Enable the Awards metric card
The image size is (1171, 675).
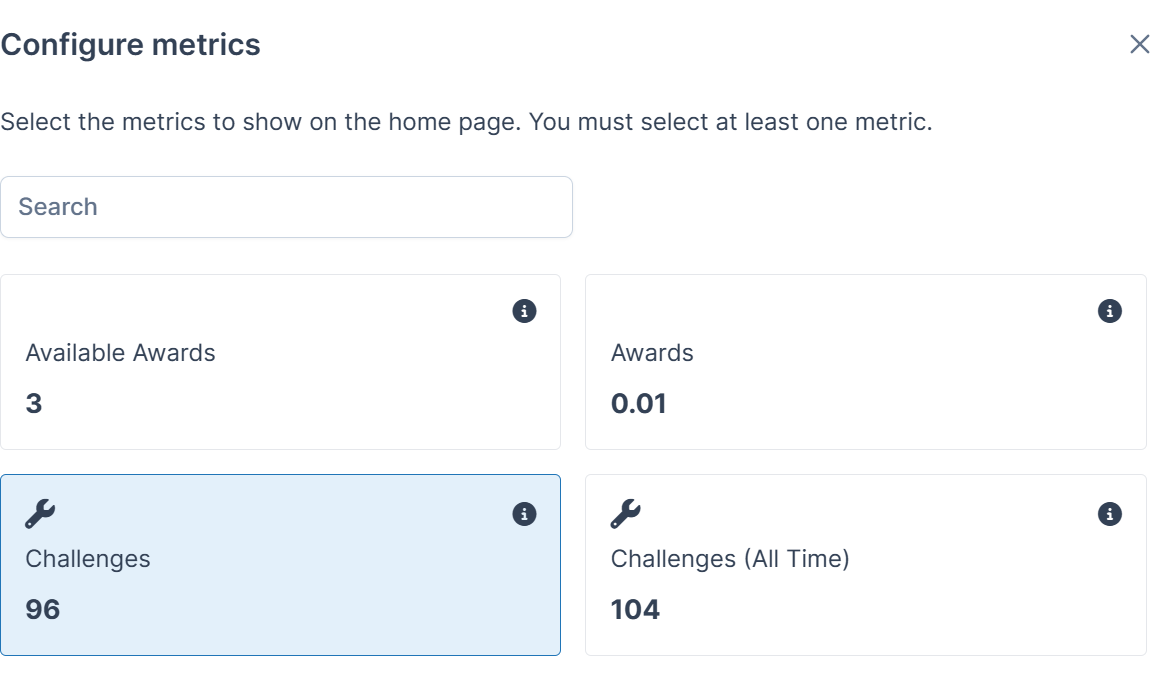coord(866,362)
